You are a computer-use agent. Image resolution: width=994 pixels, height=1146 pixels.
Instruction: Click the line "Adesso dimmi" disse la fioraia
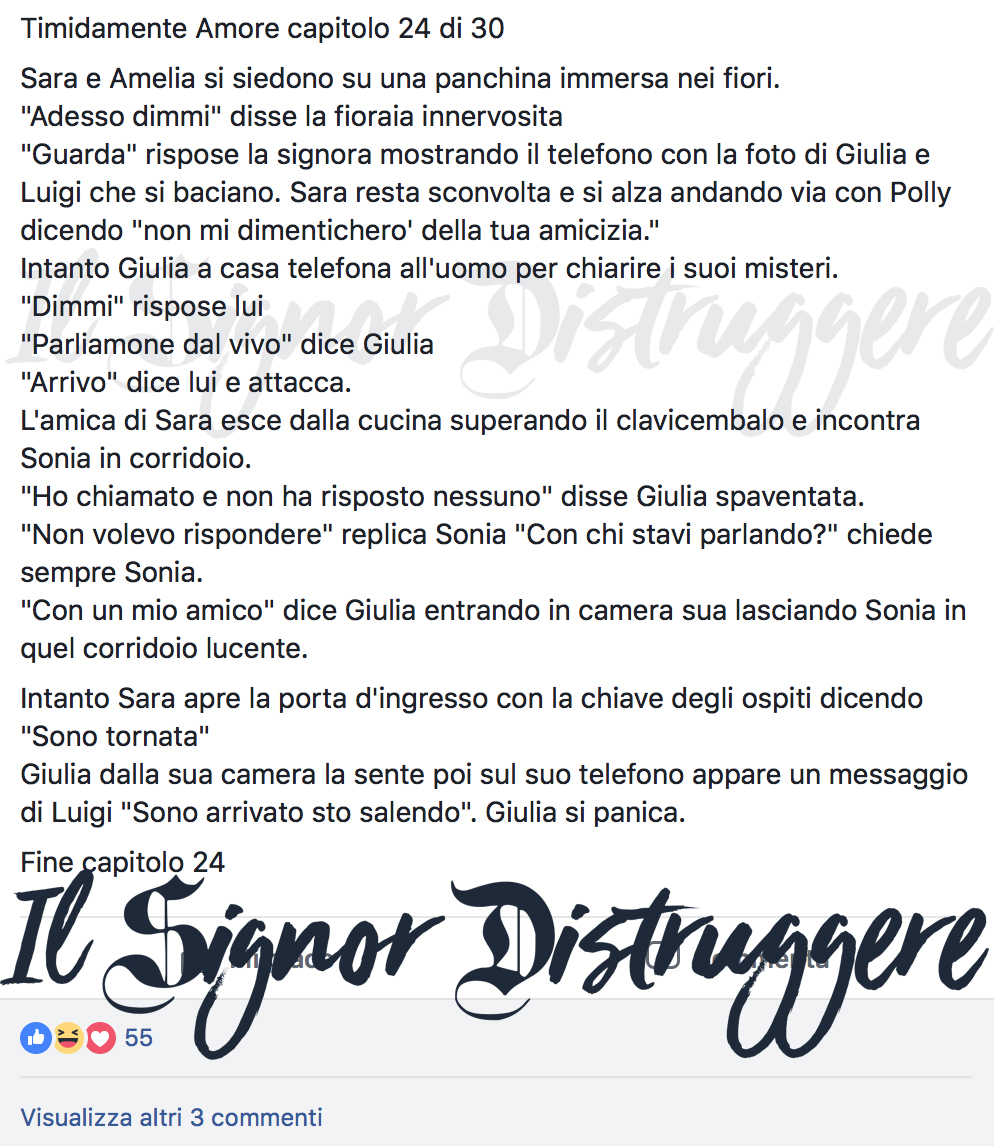click(x=292, y=116)
